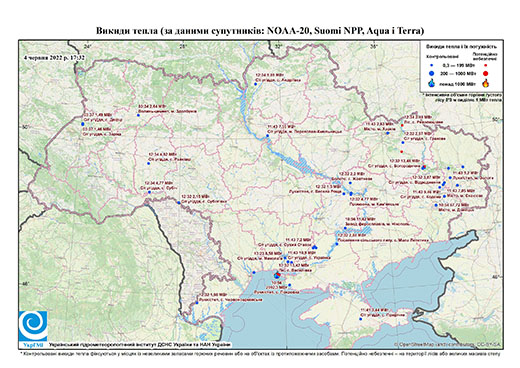Viewport: 520px width, 368px height.
Task: Click the blue flame icon in the legend
Action: [x=432, y=83]
